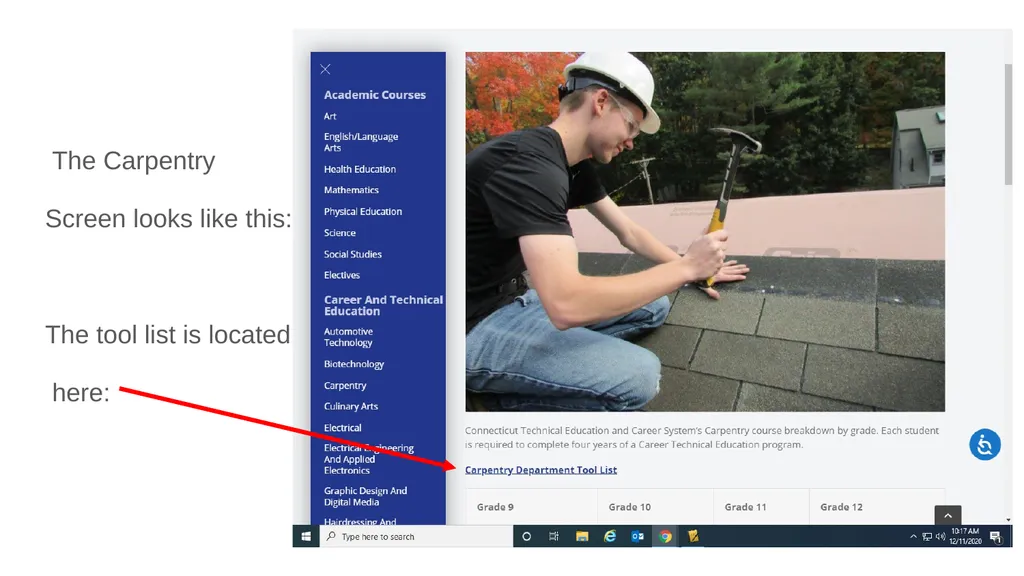The image size is (1024, 576).
Task: Open the Windows Start menu
Action: coord(306,537)
